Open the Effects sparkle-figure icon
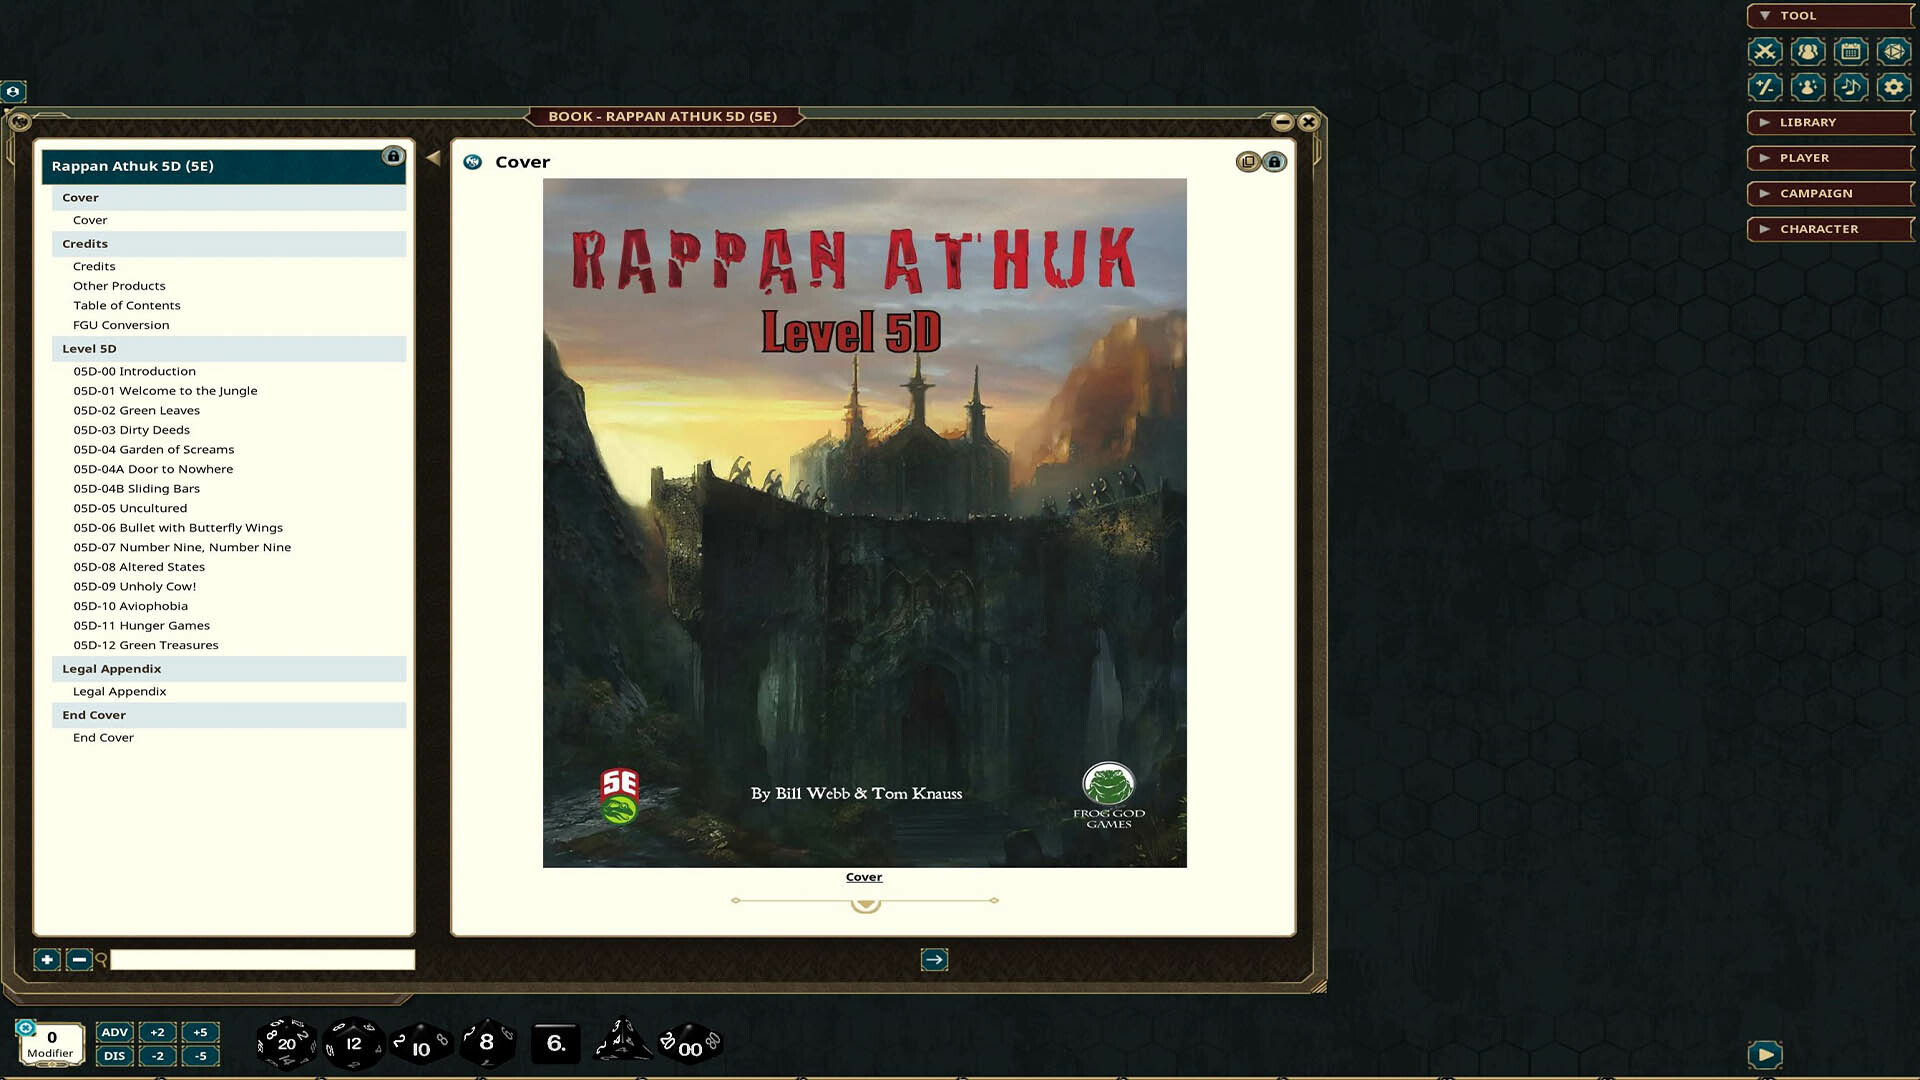The height and width of the screenshot is (1080, 1920). (x=1807, y=87)
